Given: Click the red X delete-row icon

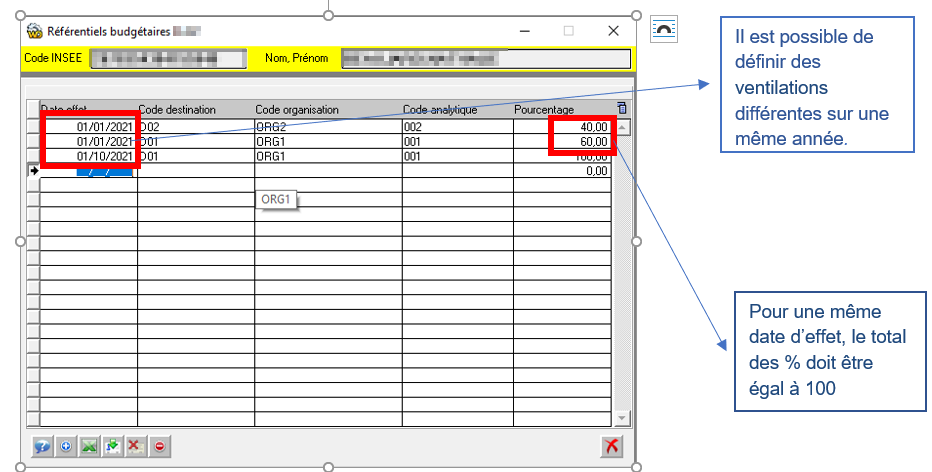Looking at the screenshot, I should 136,446.
